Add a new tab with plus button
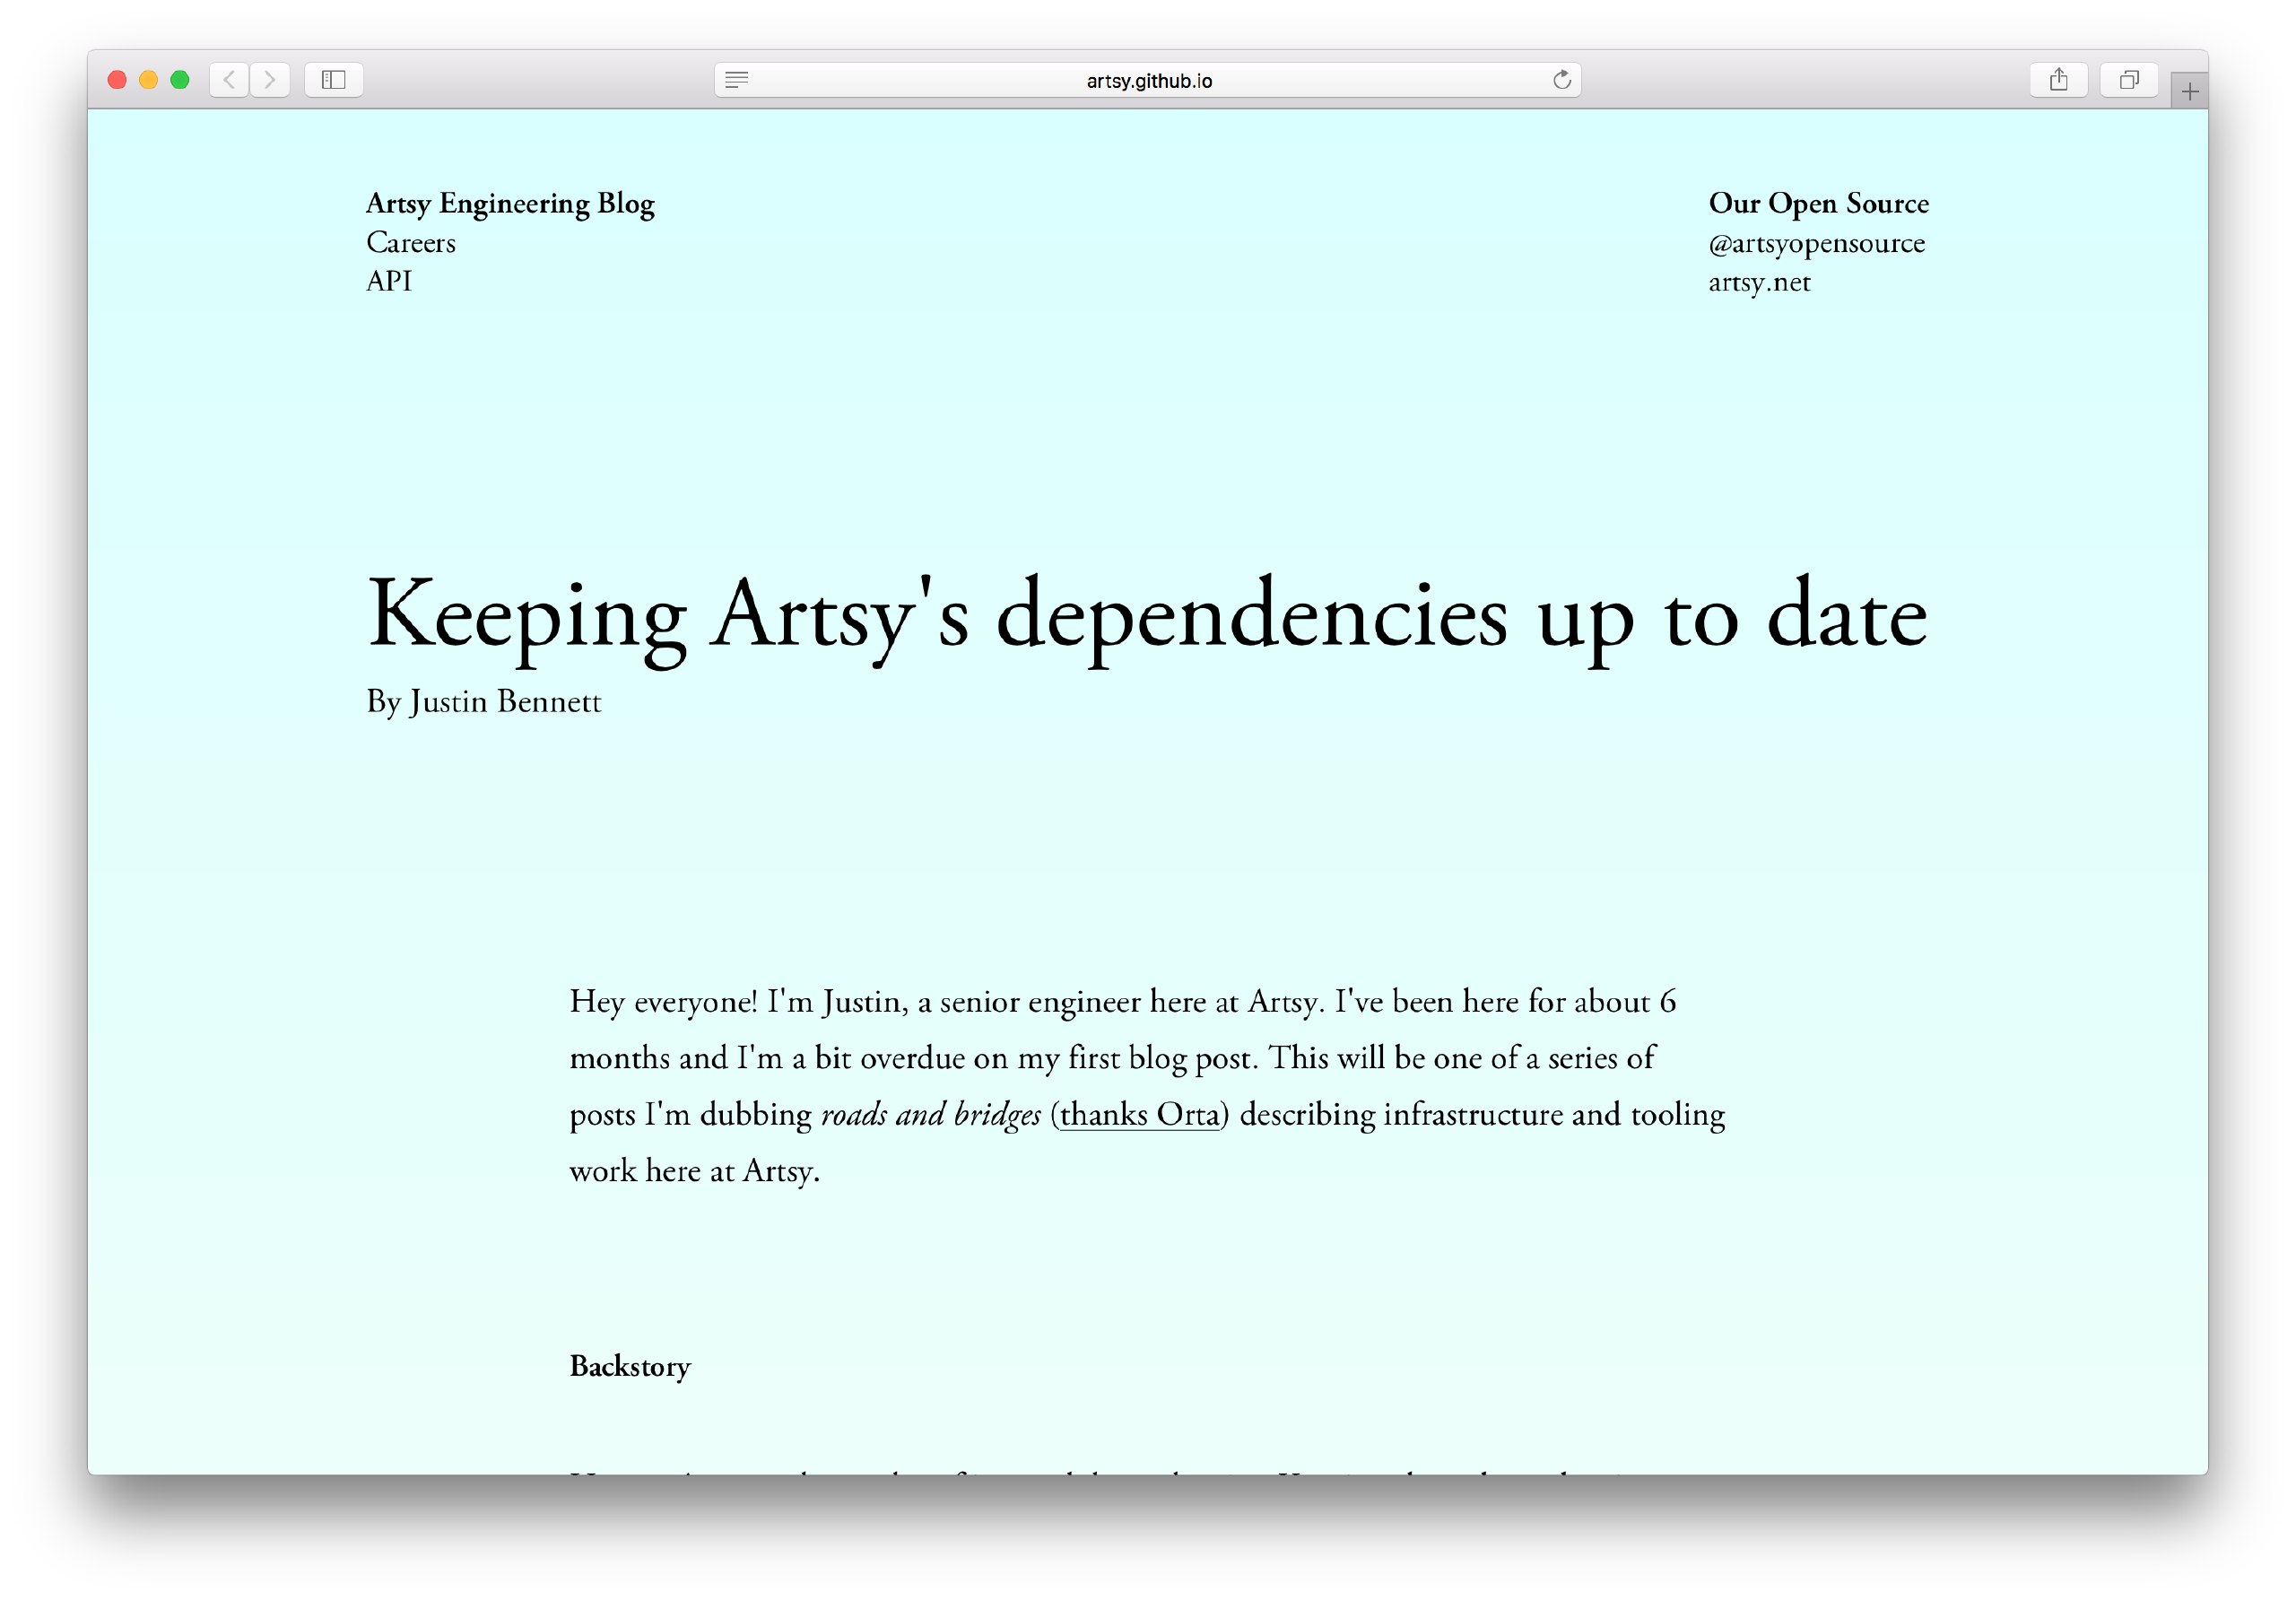The height and width of the screenshot is (1600, 2296). coord(2189,92)
